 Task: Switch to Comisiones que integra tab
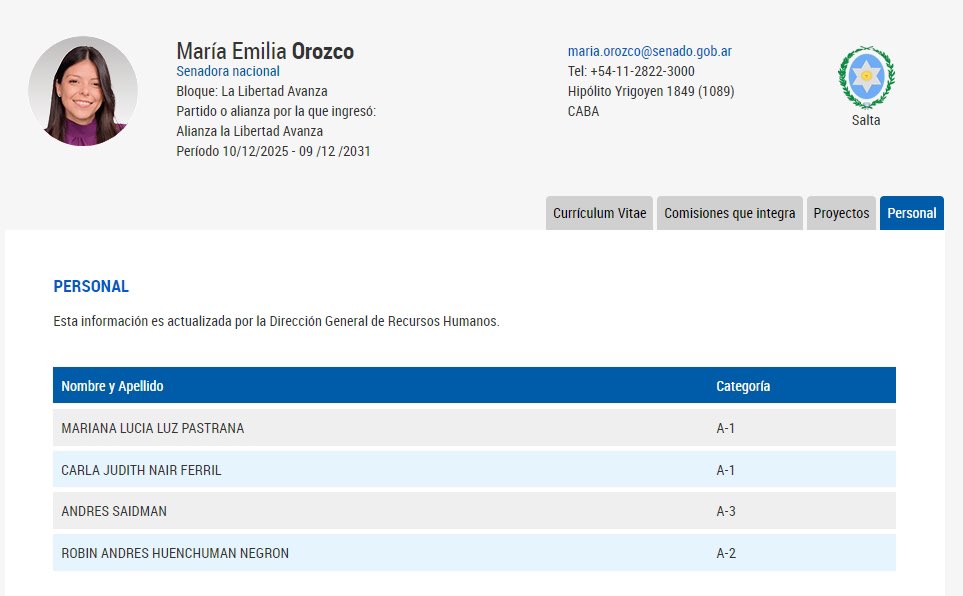pyautogui.click(x=730, y=213)
